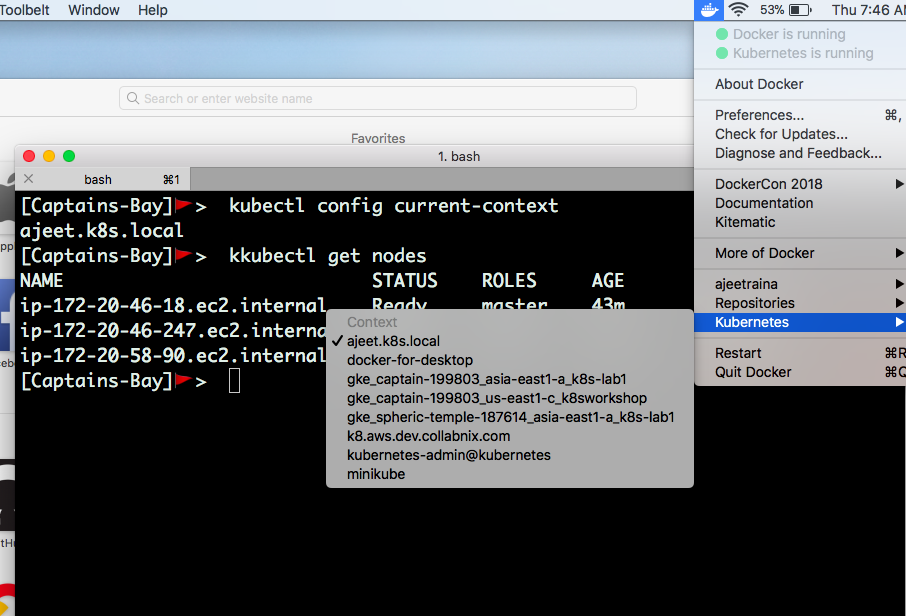Click the ROLES column header in terminal
Viewport: 906px width, 616px height.
click(x=509, y=280)
